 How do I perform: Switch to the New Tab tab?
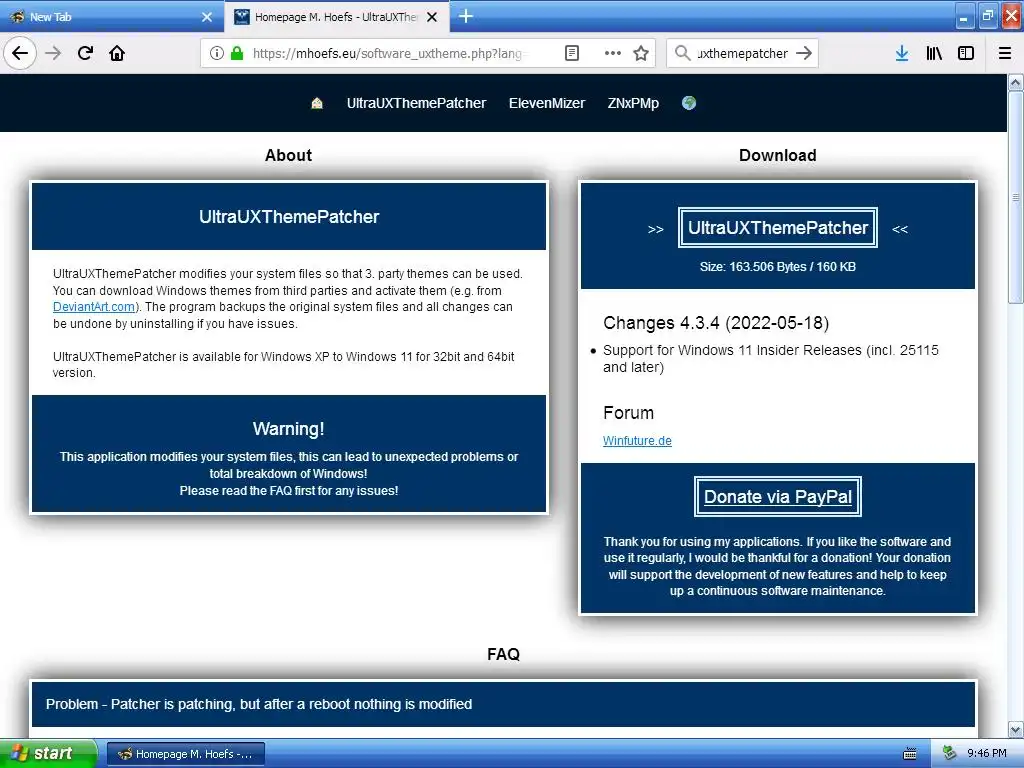111,17
